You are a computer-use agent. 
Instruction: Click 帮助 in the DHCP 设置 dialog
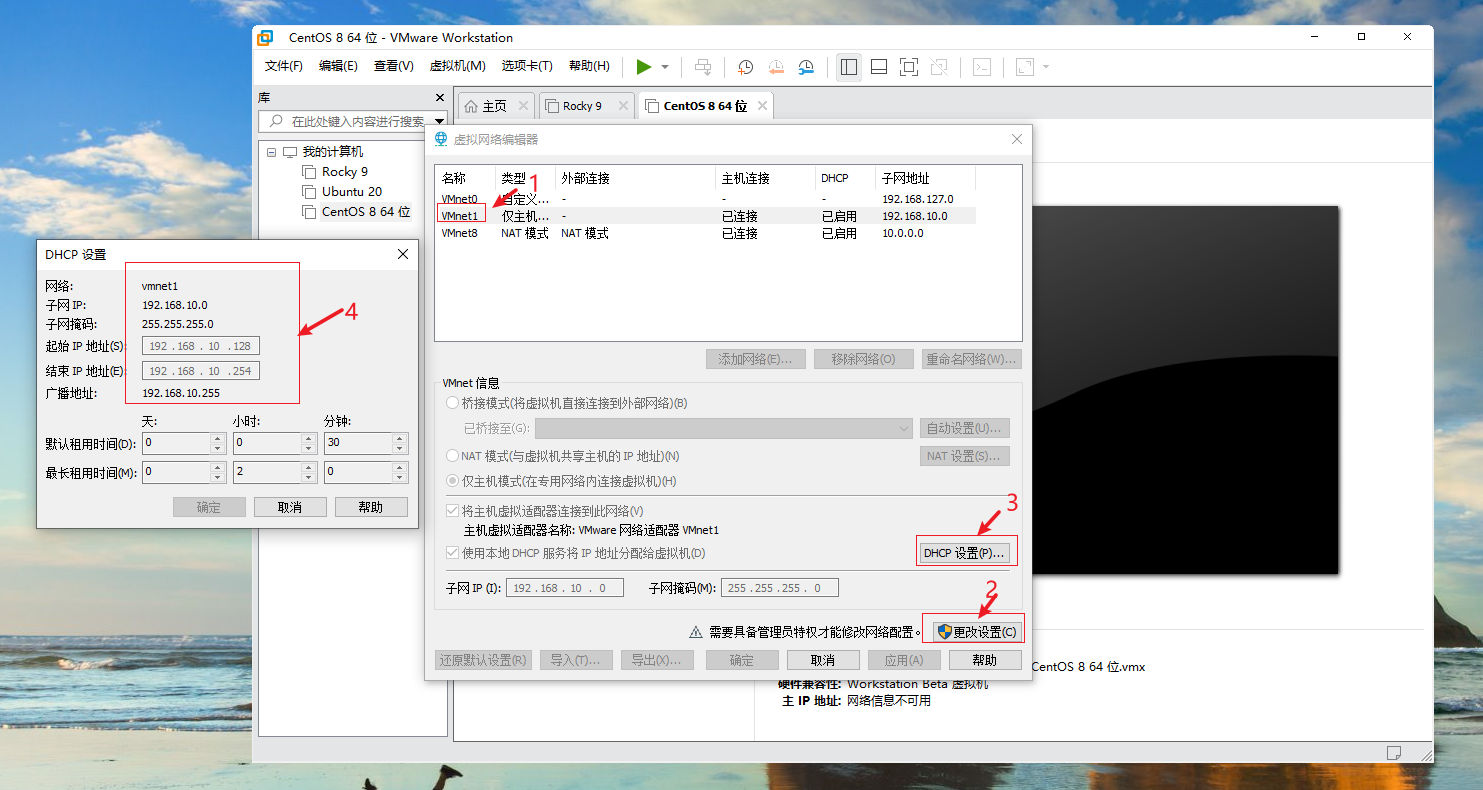(371, 507)
